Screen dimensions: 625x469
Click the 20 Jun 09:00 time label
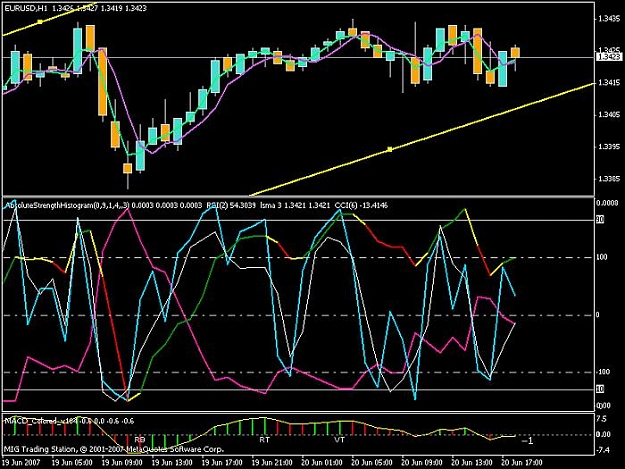coord(422,463)
